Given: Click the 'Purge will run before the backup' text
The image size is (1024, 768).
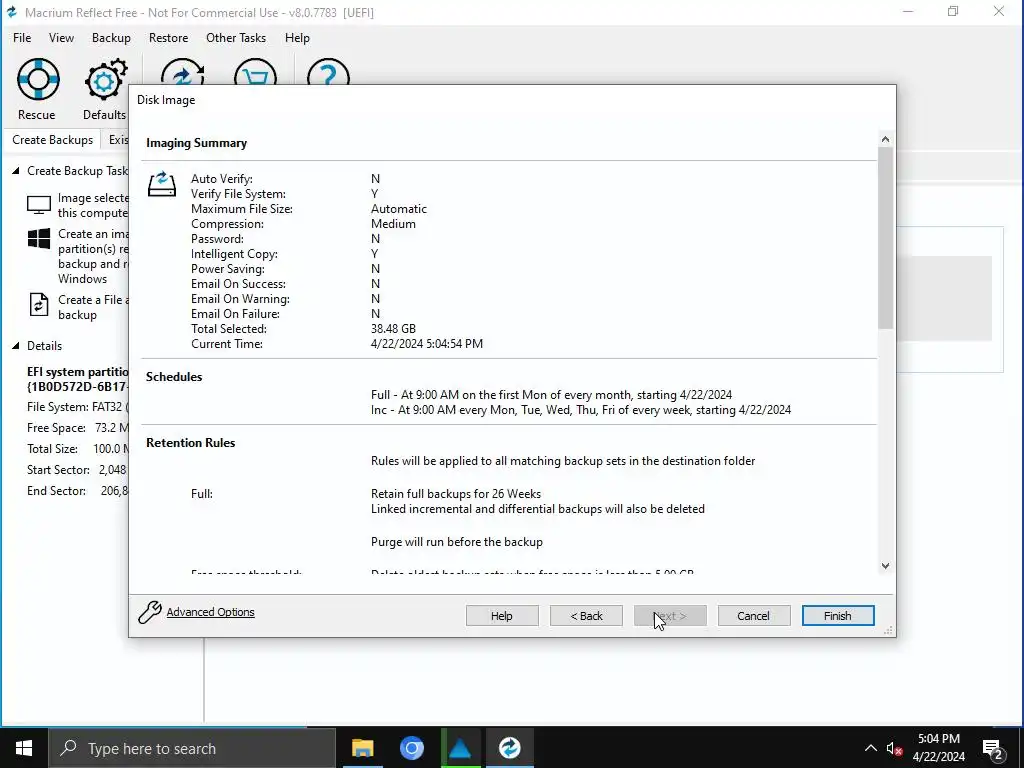Looking at the screenshot, I should pos(456,541).
